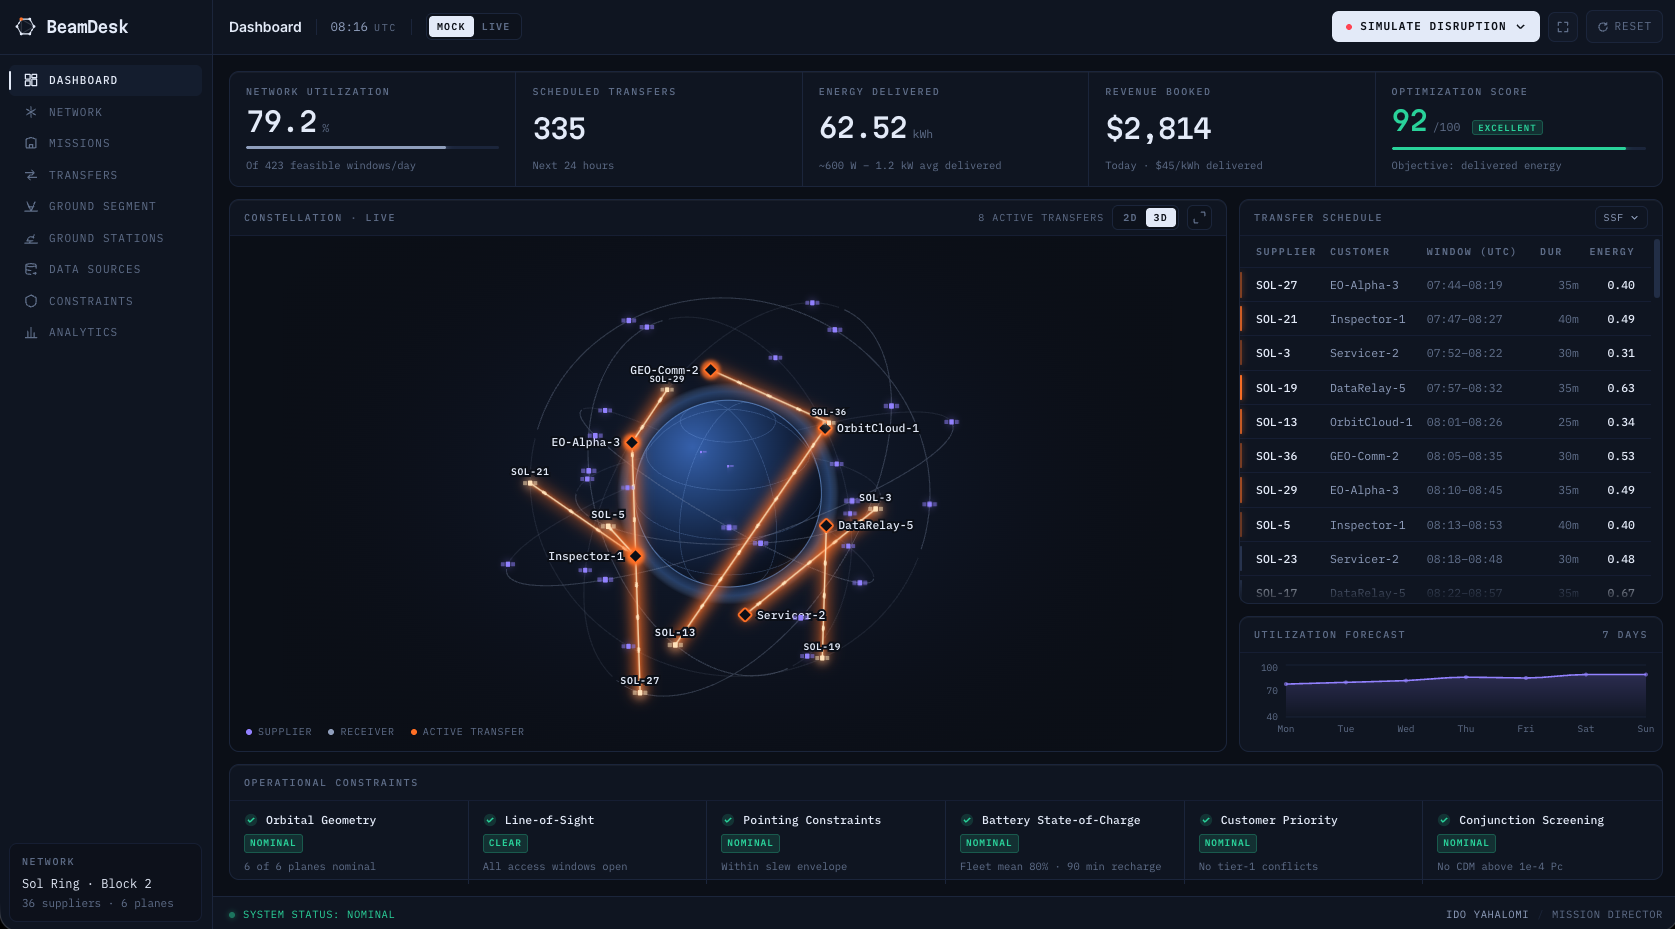1675x929 pixels.
Task: Click the RESET button
Action: pyautogui.click(x=1624, y=27)
